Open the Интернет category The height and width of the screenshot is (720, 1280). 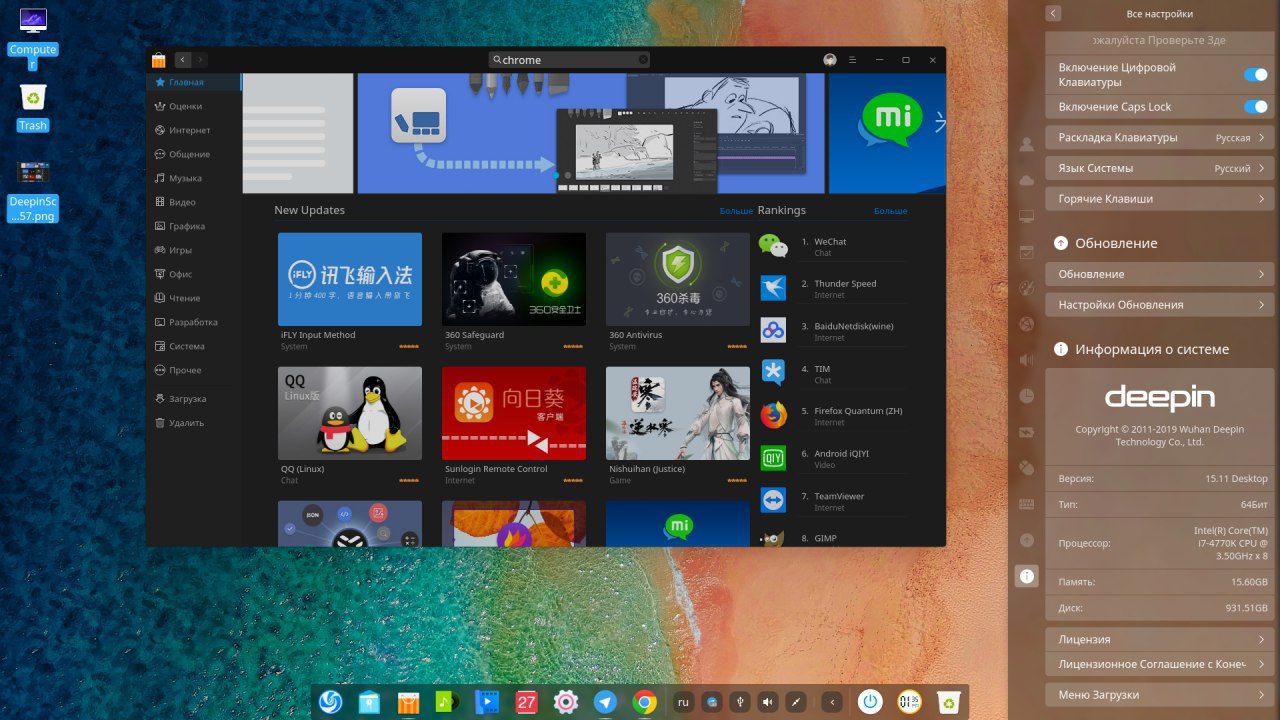[x=194, y=130]
